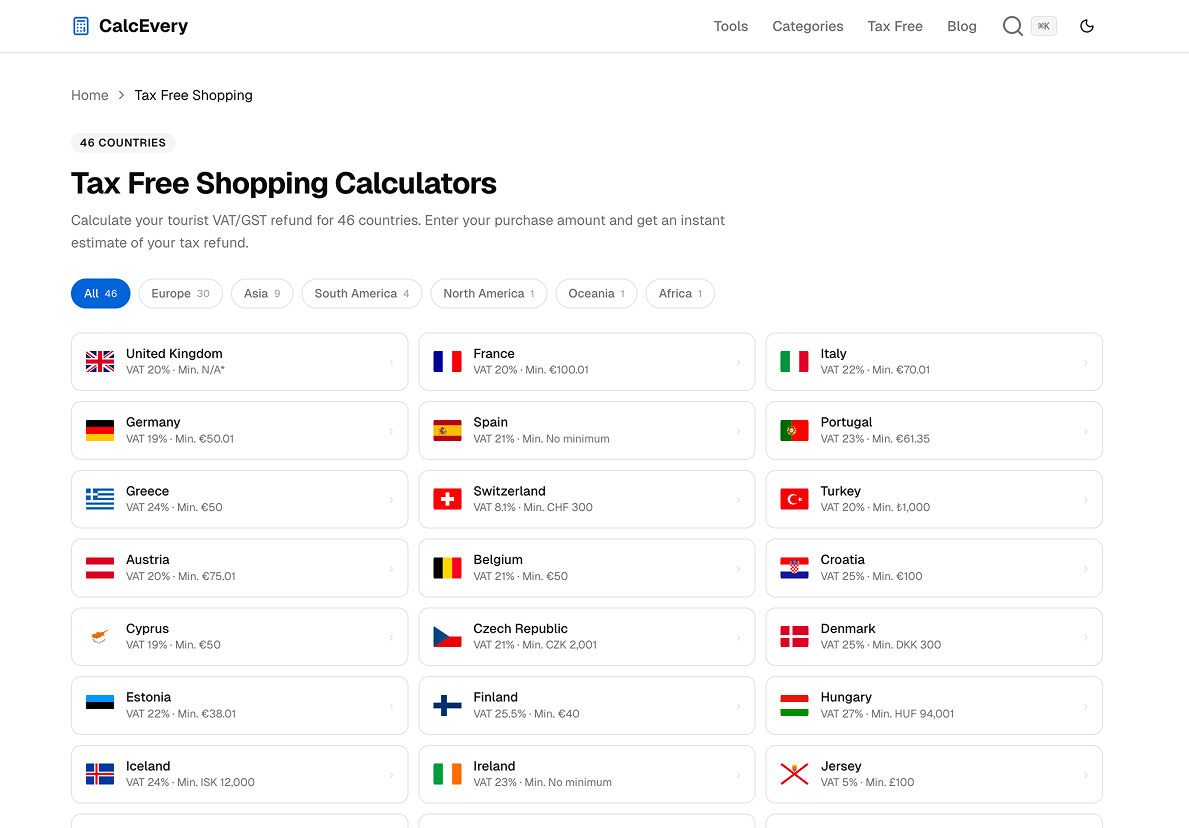The height and width of the screenshot is (828, 1189).
Task: Click the Turkey flag icon
Action: coord(793,498)
